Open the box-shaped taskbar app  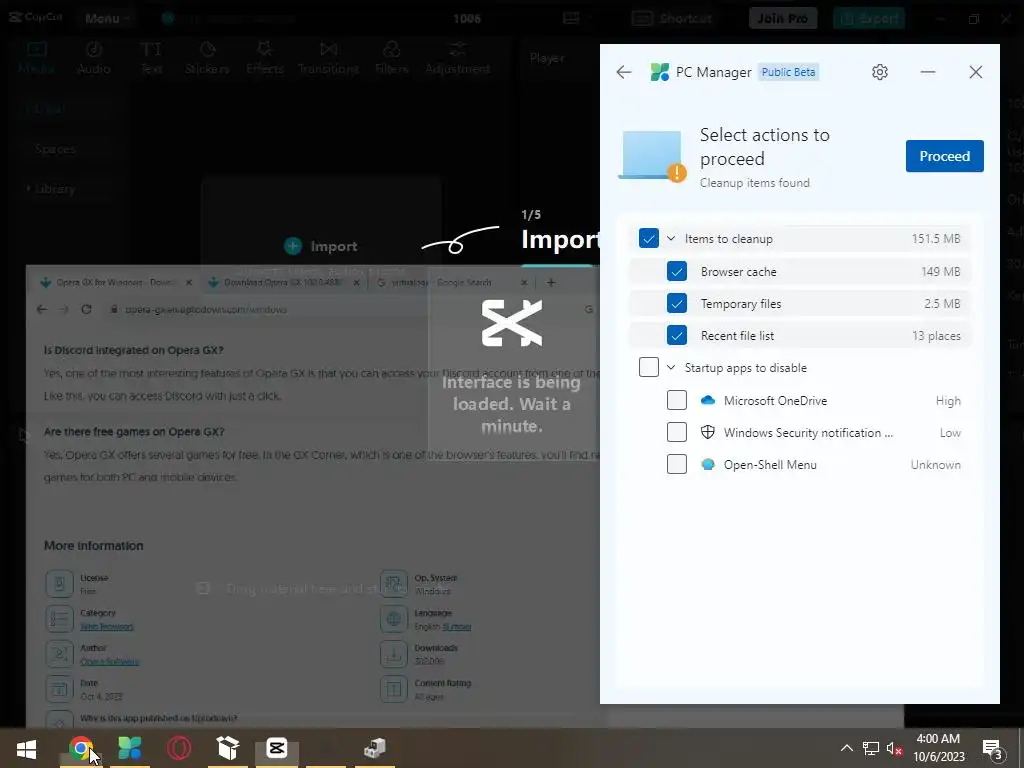227,748
